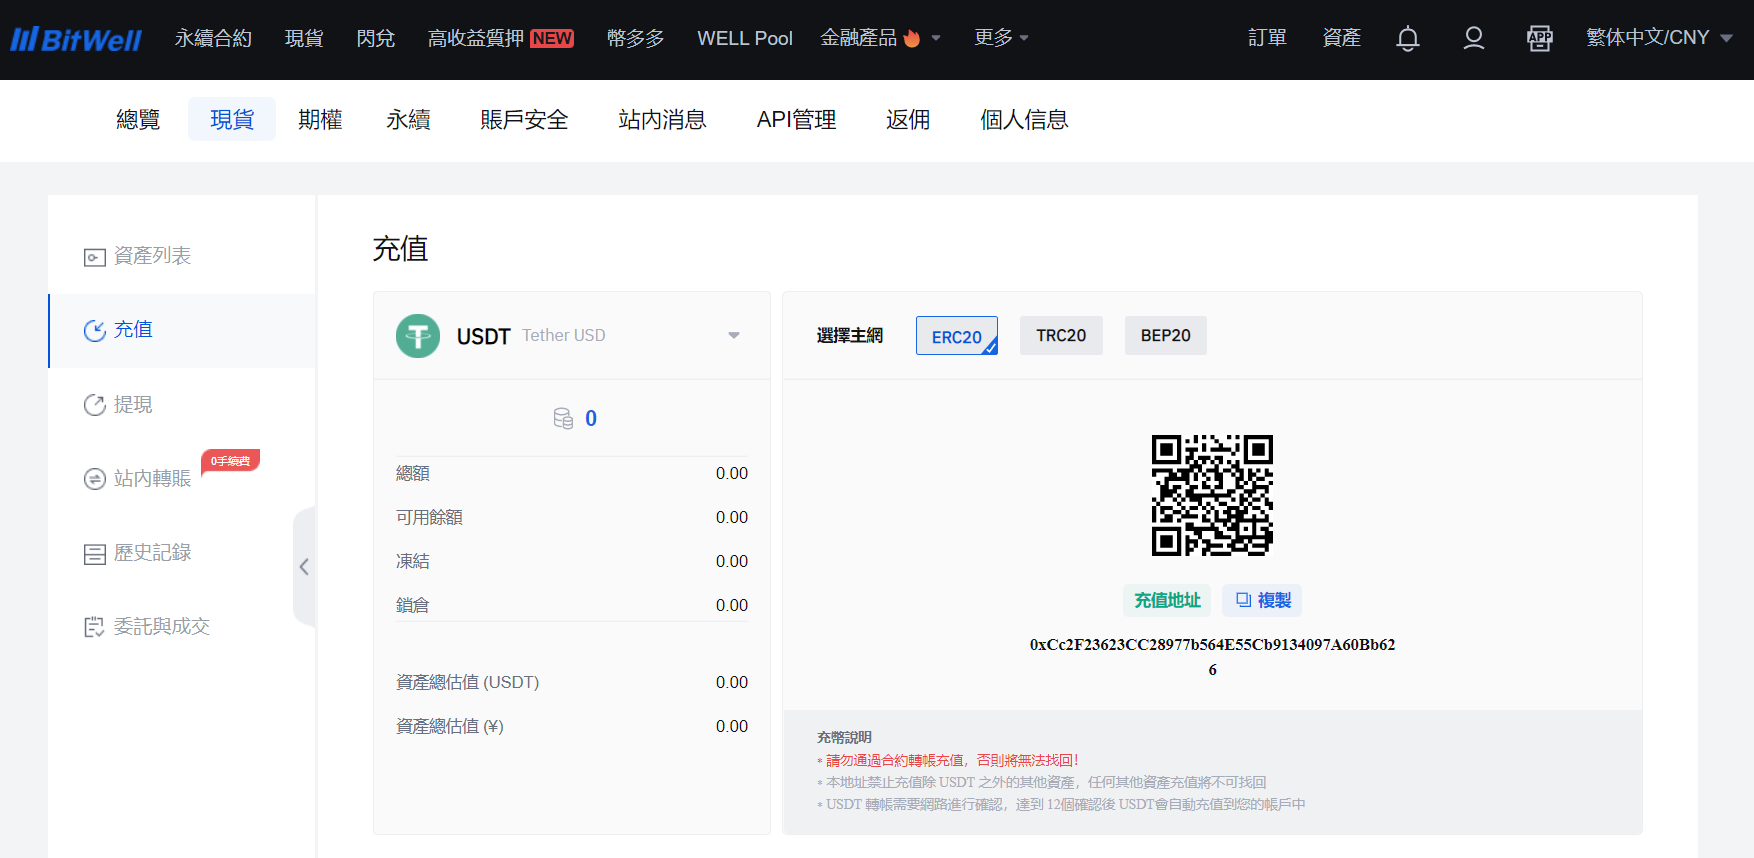Open 資產 in the top navigation
The height and width of the screenshot is (858, 1754).
click(x=1341, y=38)
